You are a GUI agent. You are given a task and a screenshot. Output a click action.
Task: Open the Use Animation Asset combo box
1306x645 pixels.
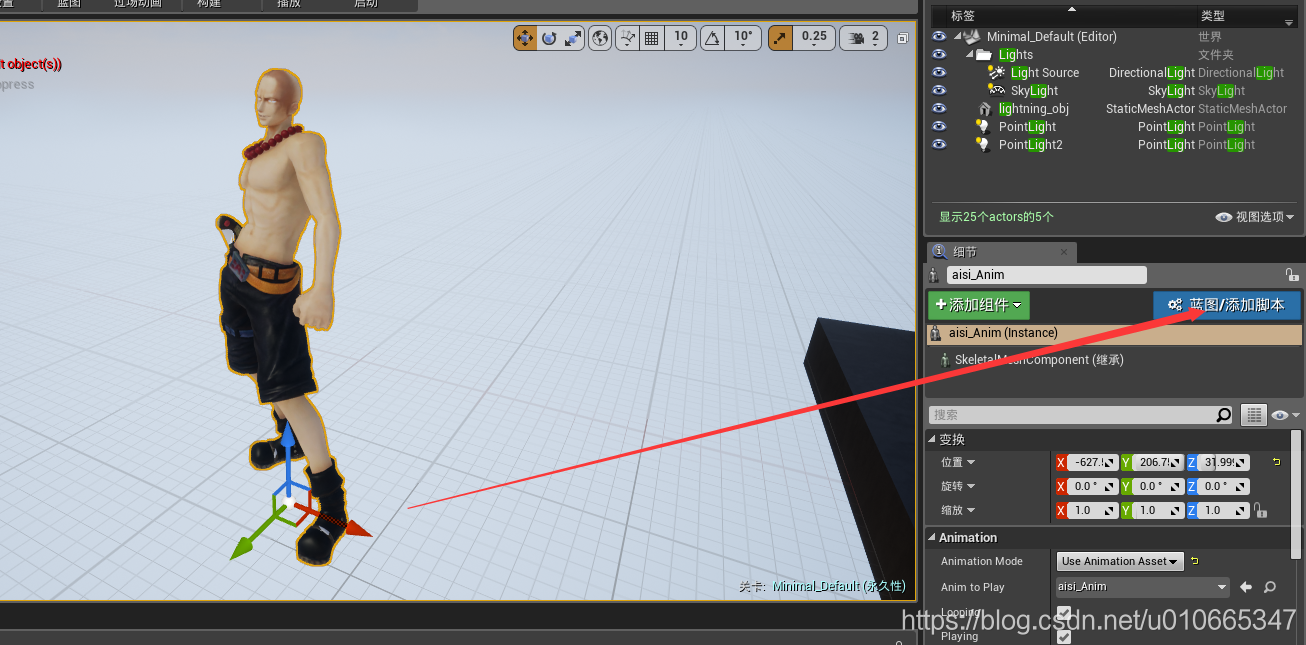[1120, 561]
